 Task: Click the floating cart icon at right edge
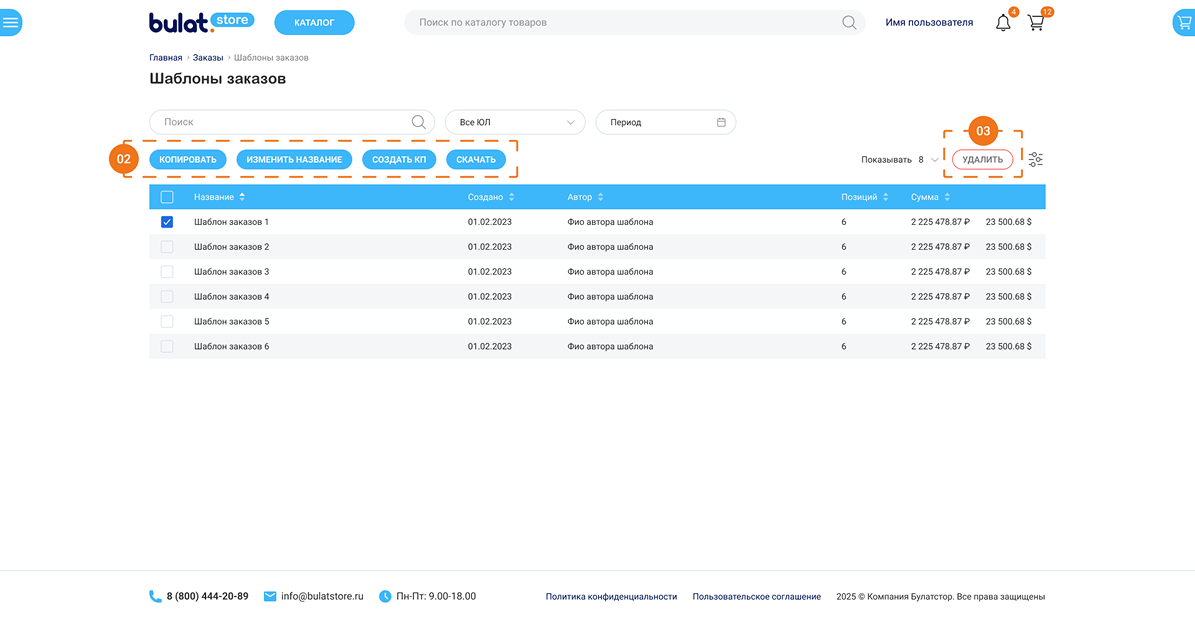[x=1184, y=22]
